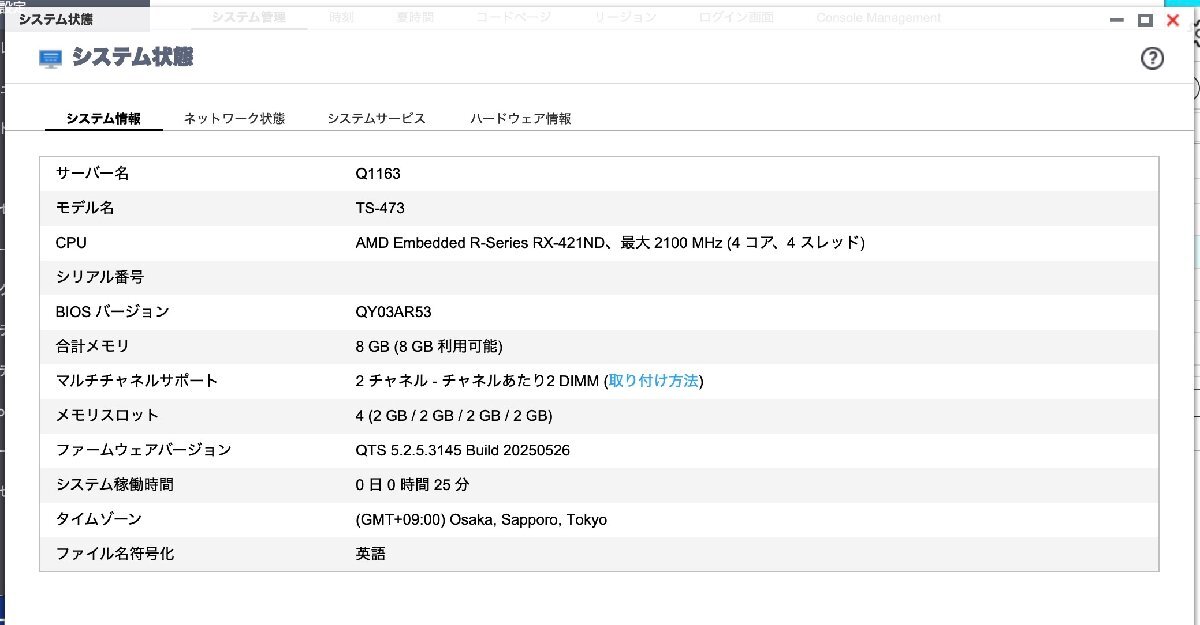Open the システムサービス tab
Screen dimensions: 1200x625
point(377,118)
